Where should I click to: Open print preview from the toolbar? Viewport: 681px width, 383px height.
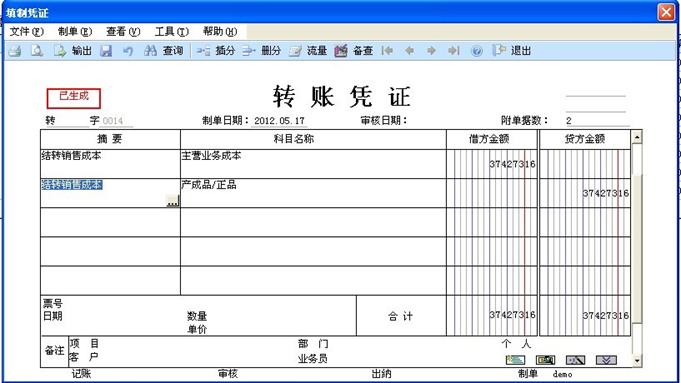pyautogui.click(x=37, y=51)
